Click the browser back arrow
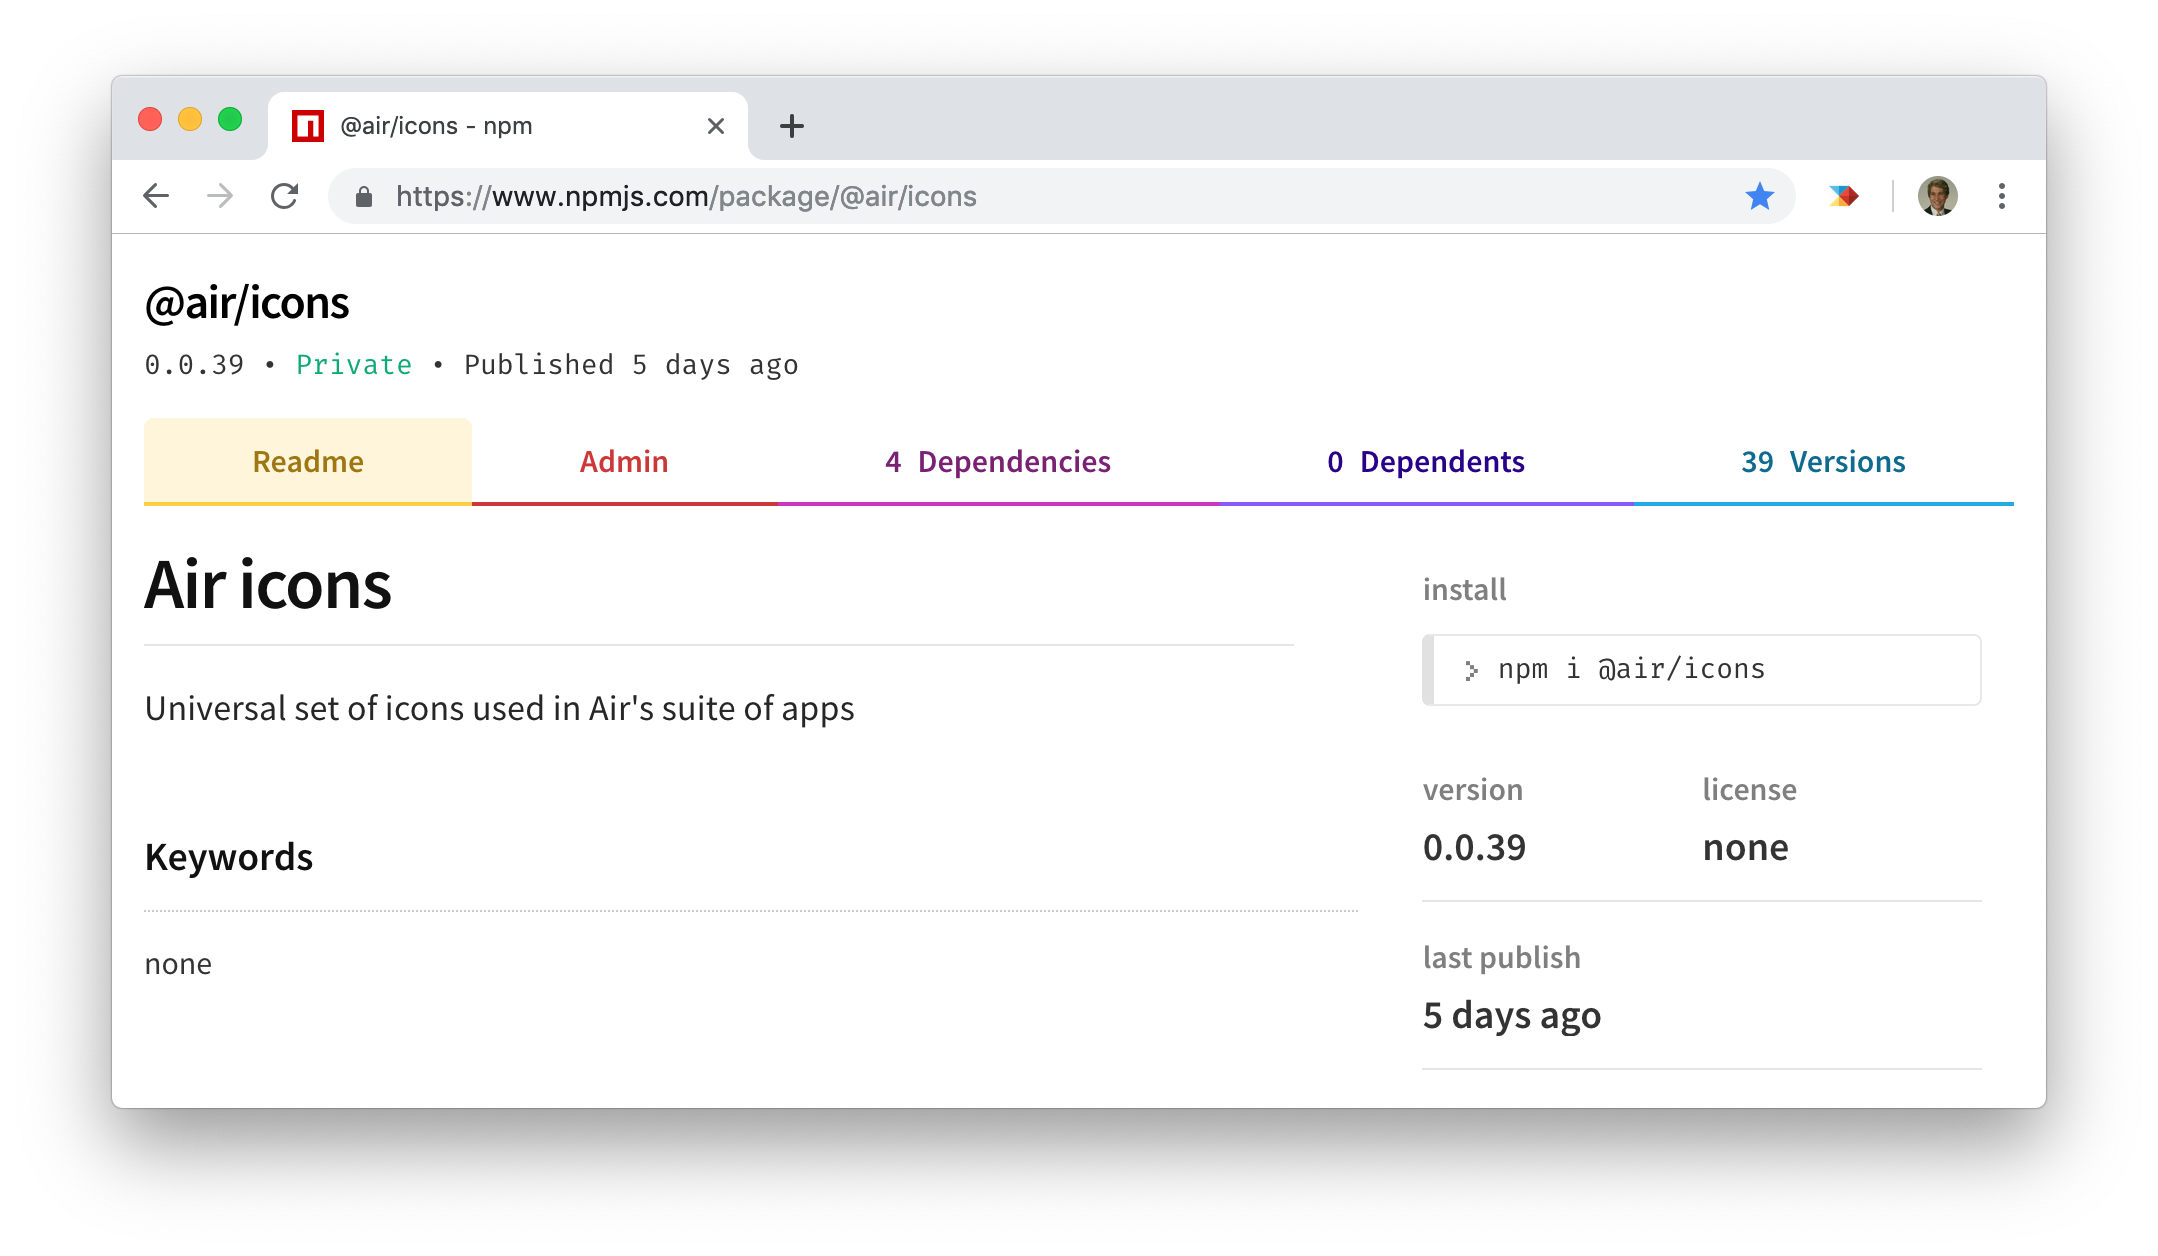 pyautogui.click(x=156, y=196)
